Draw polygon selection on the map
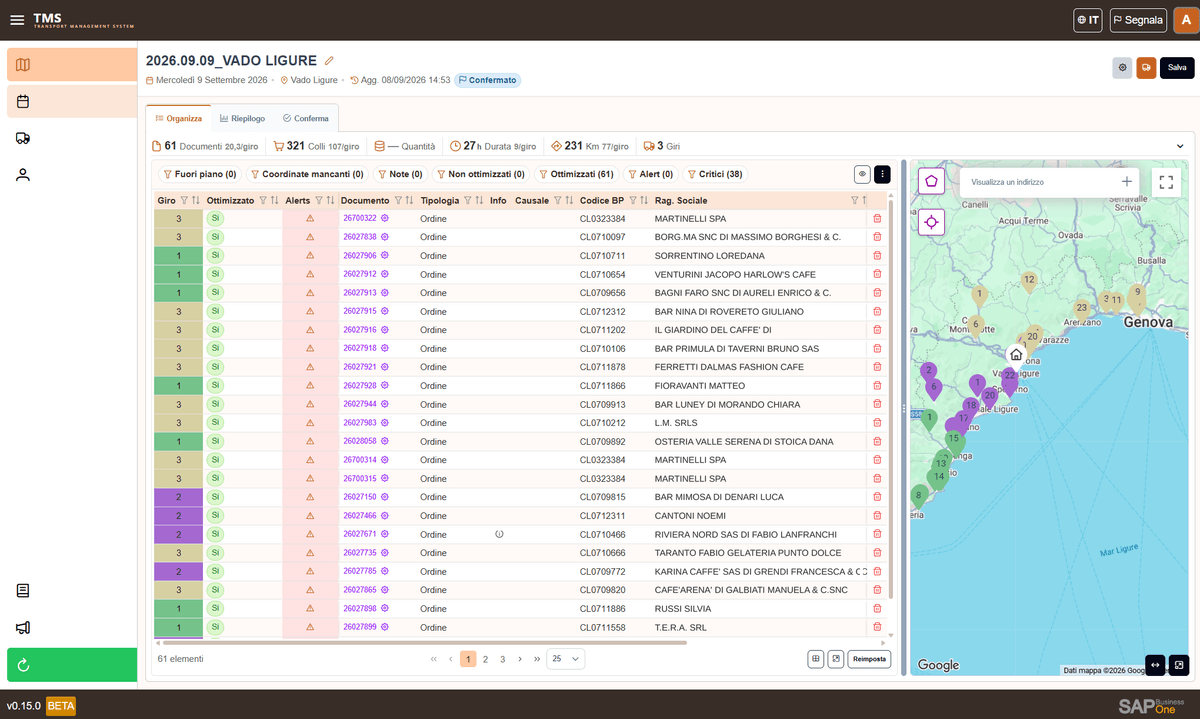 tap(932, 182)
